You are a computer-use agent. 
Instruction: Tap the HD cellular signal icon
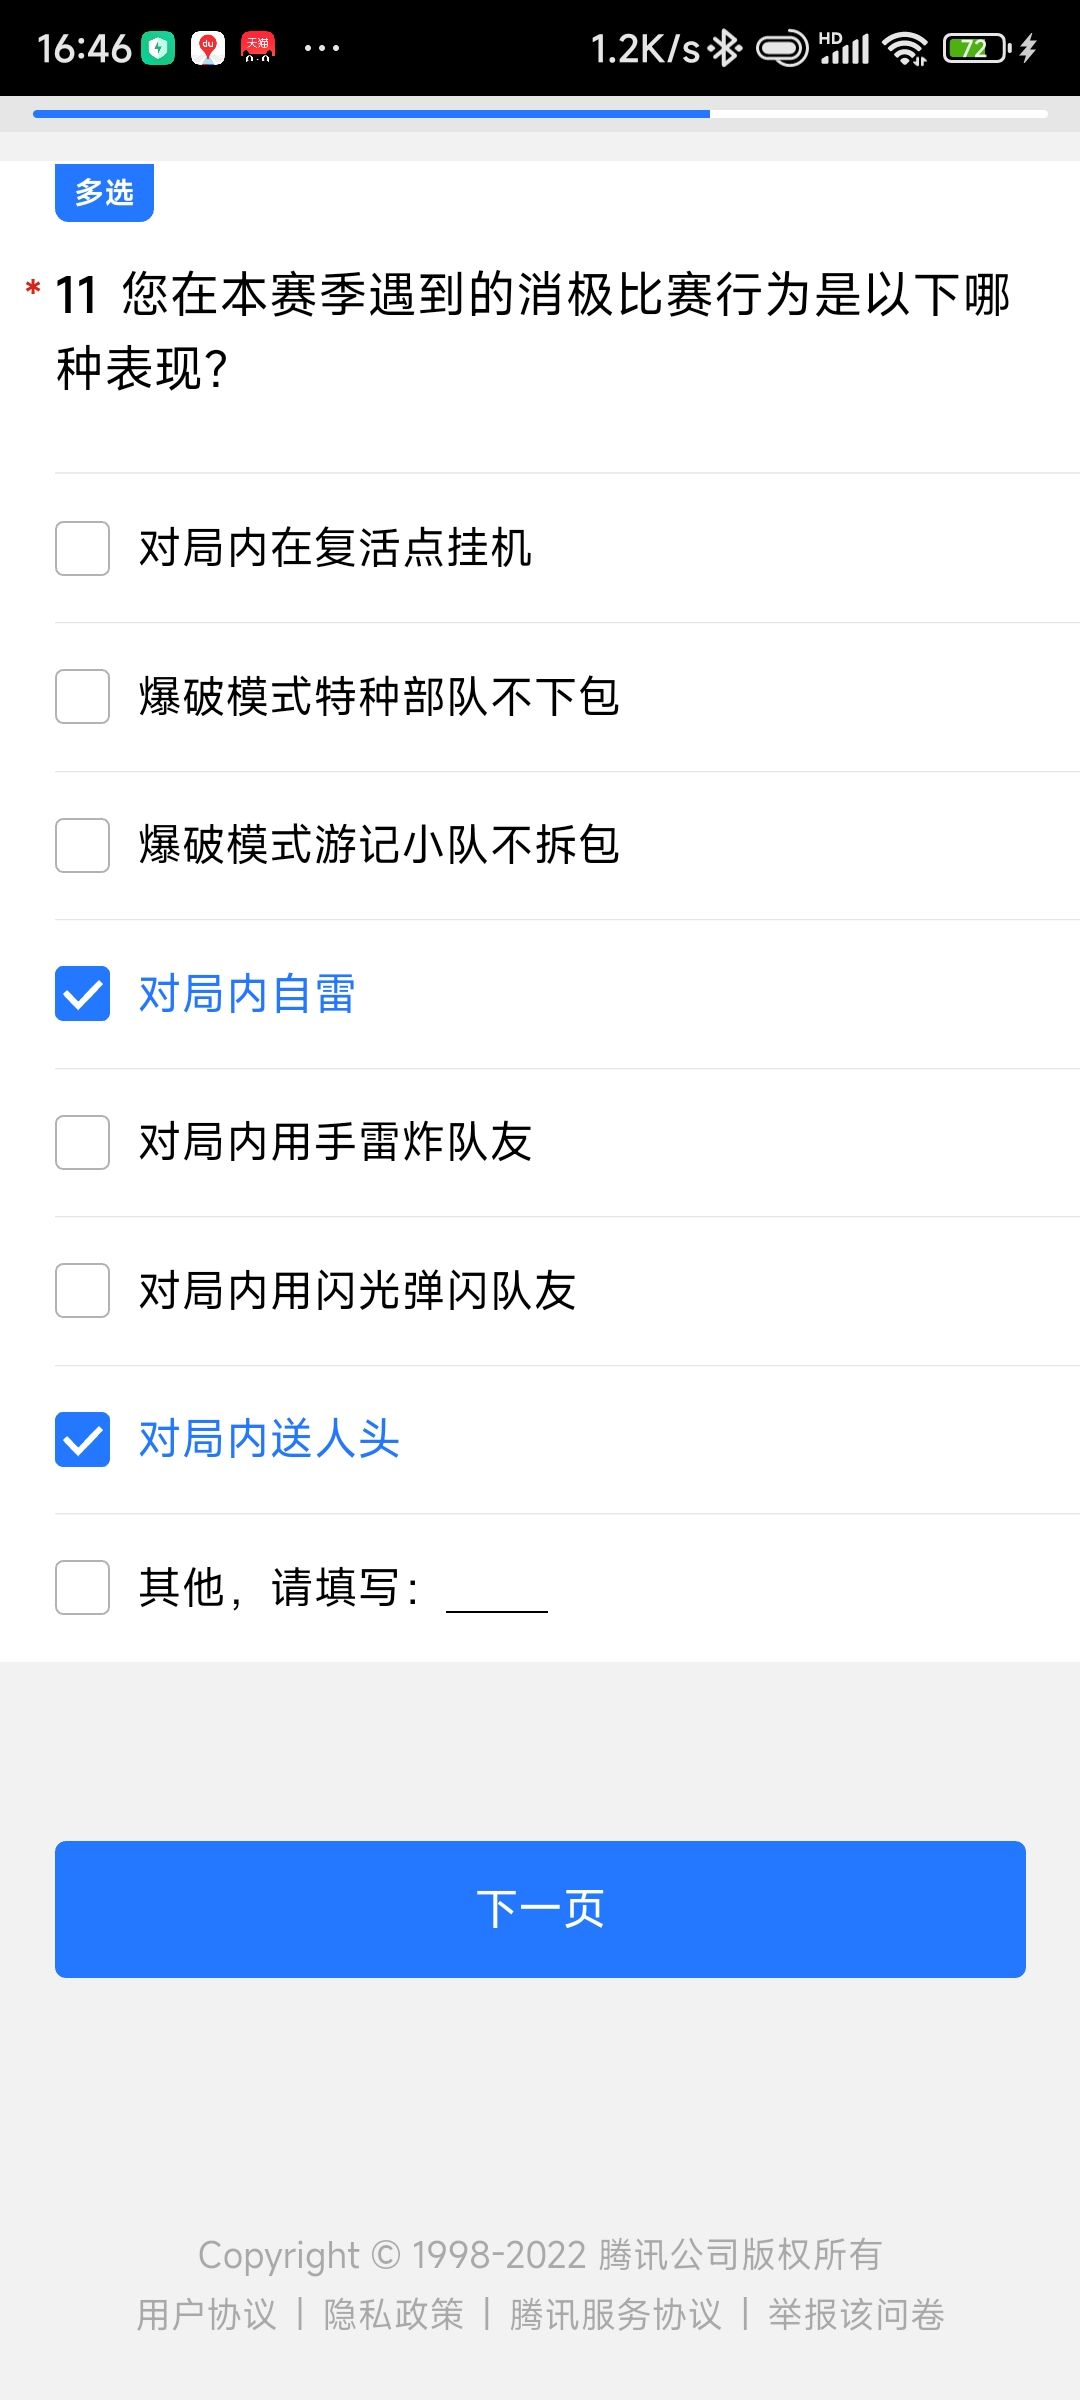tap(844, 48)
